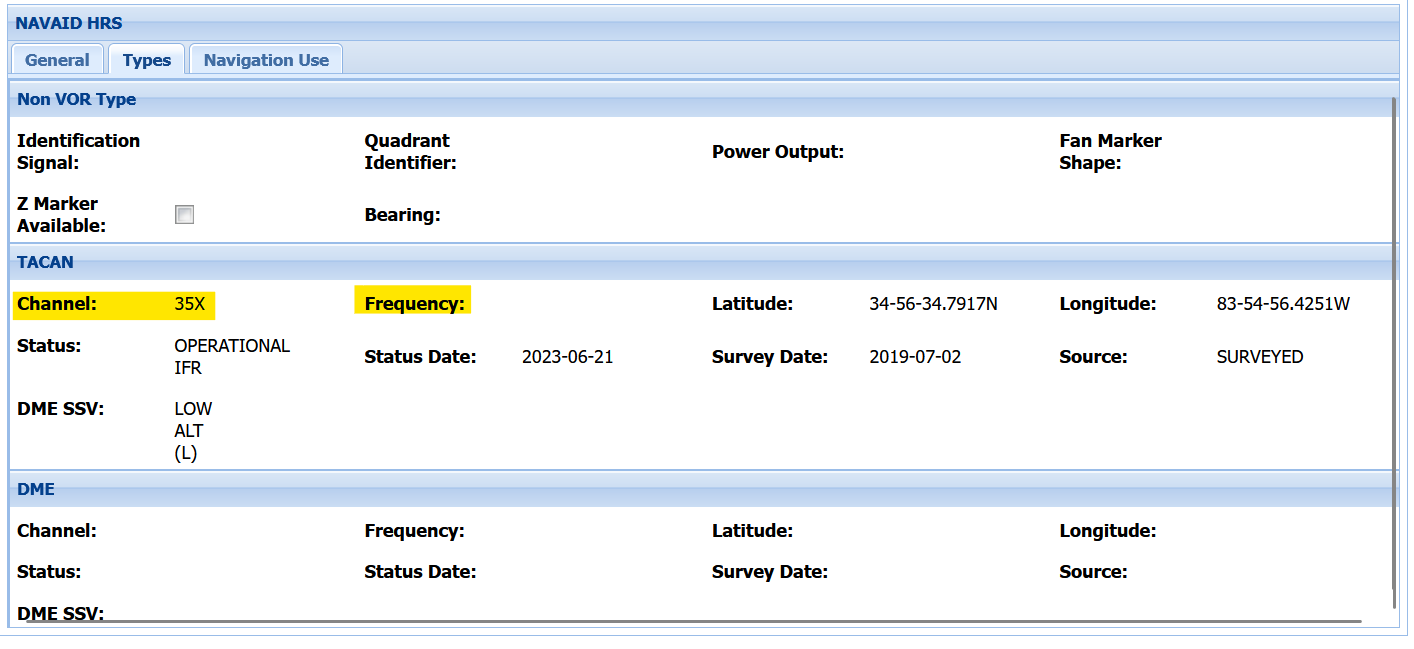Click the Source label in DME section
The image size is (1414, 649).
(1093, 572)
